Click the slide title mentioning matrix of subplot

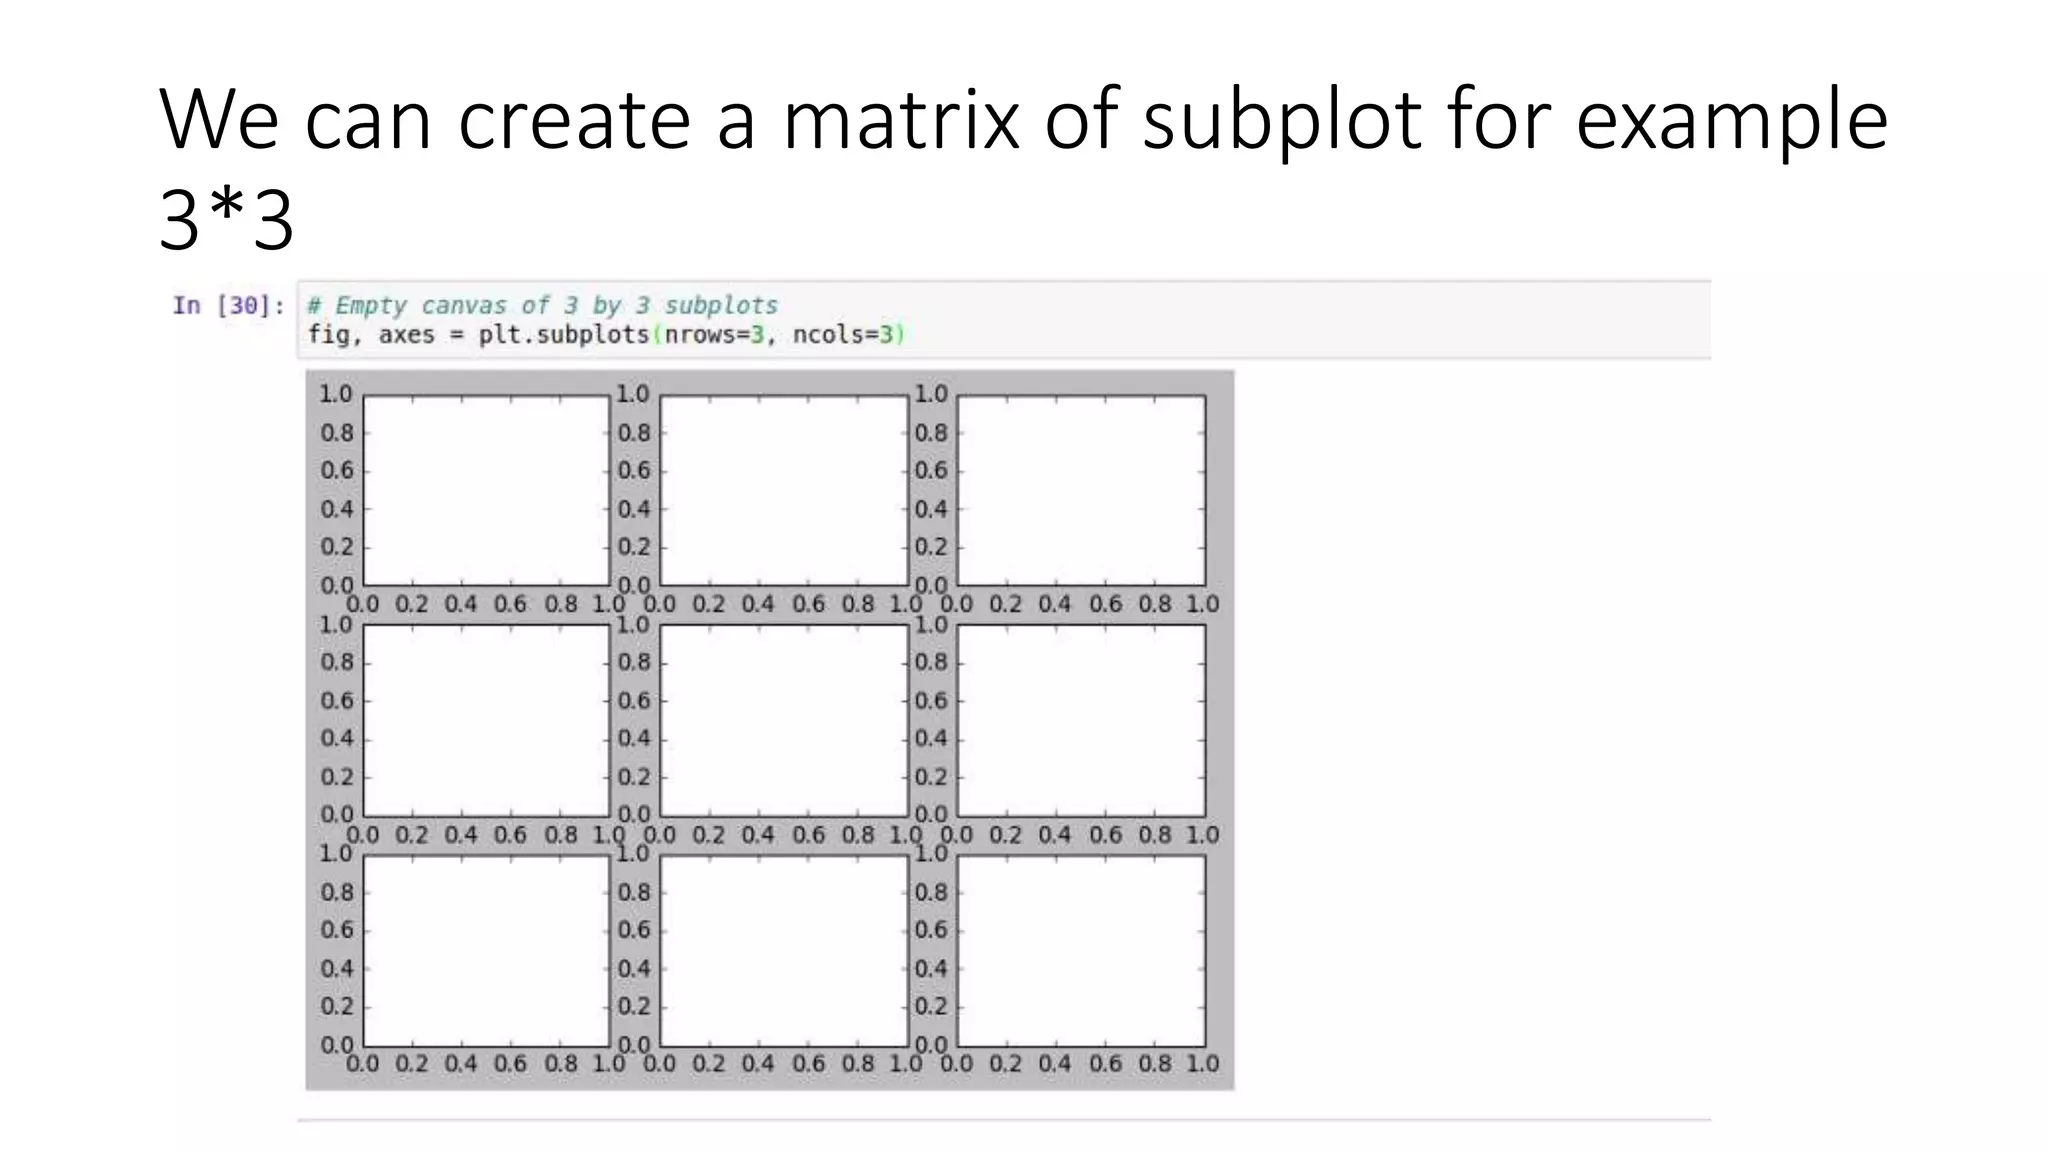coord(1023,168)
